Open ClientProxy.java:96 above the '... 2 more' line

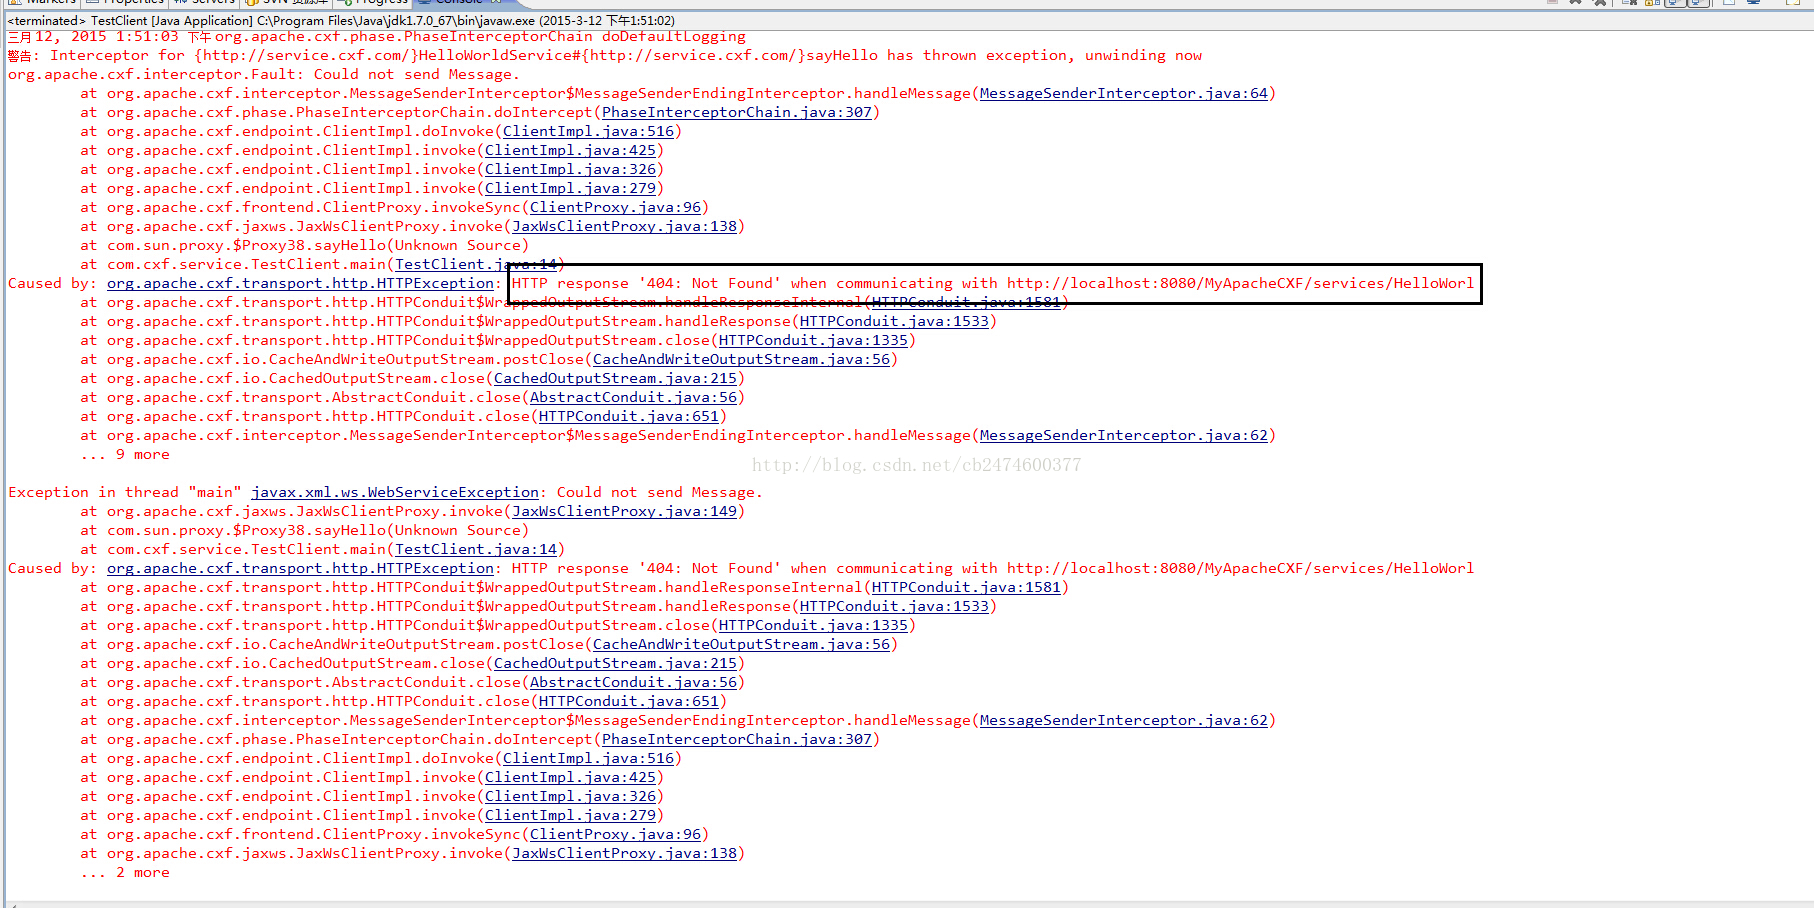pyautogui.click(x=615, y=834)
